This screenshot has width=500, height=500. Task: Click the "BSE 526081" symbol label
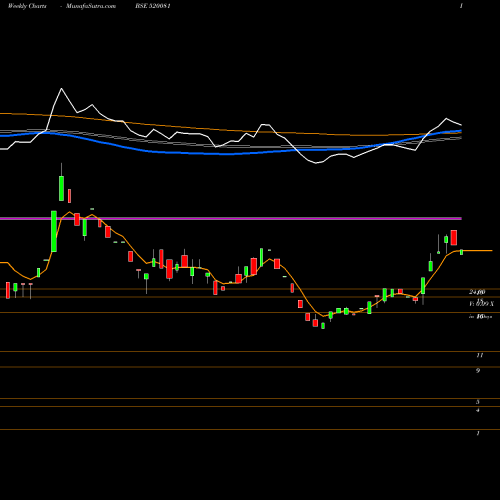click(153, 6)
